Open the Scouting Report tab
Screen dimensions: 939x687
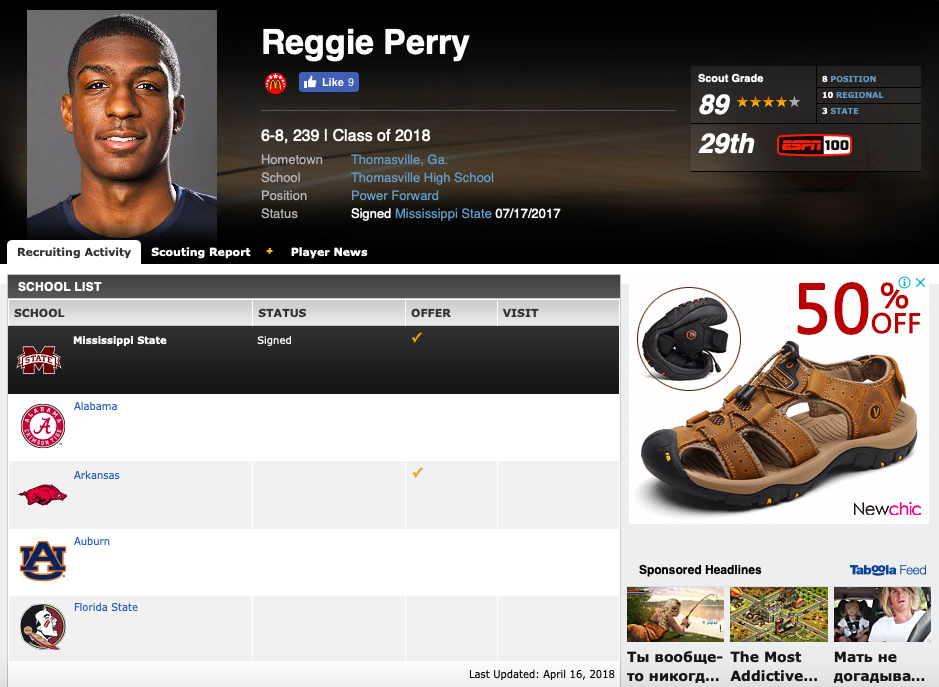pos(201,252)
